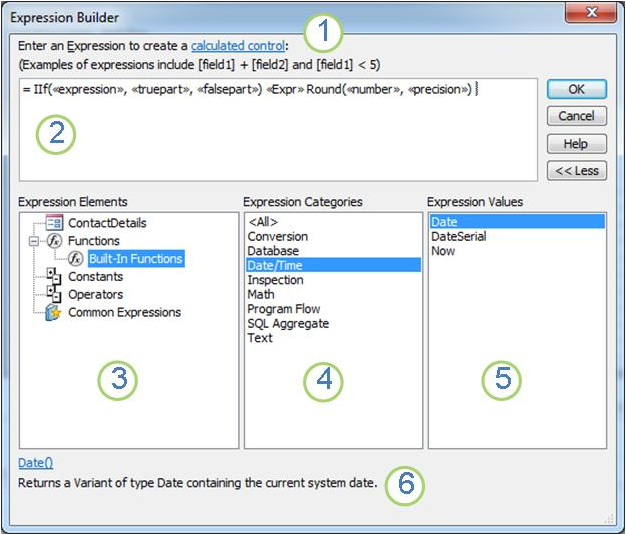Click the «expression» placeholder in IIf
Viewport: 626px width, 534px height.
[89, 89]
